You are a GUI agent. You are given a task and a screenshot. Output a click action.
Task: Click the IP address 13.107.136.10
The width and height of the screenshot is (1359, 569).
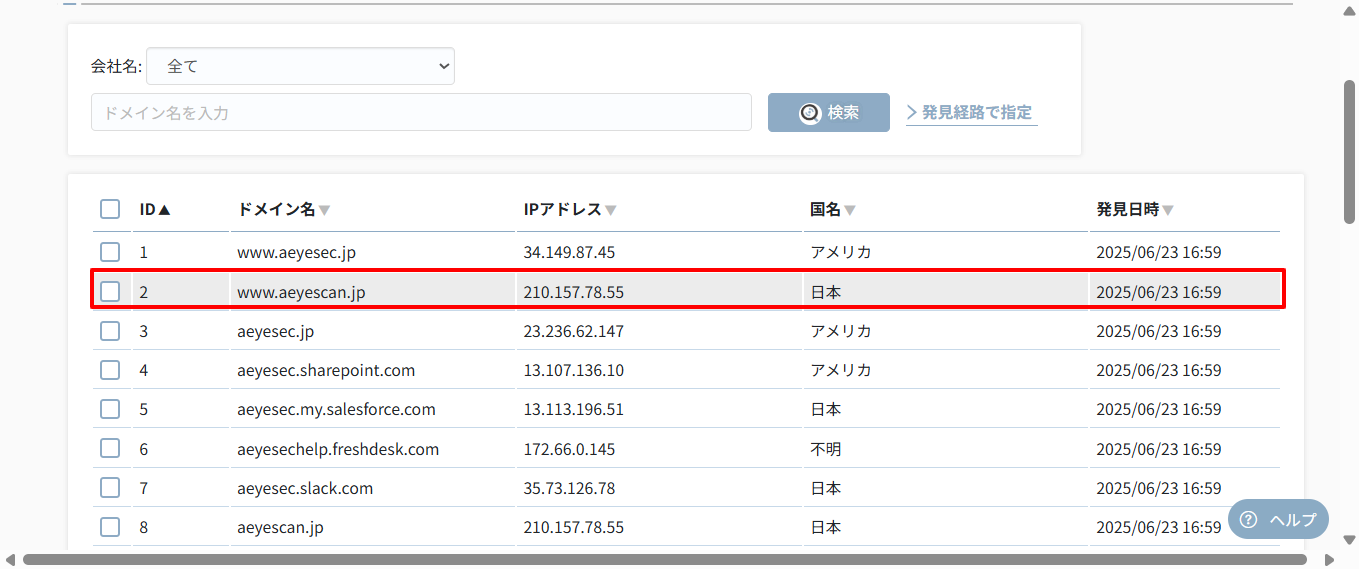point(573,370)
